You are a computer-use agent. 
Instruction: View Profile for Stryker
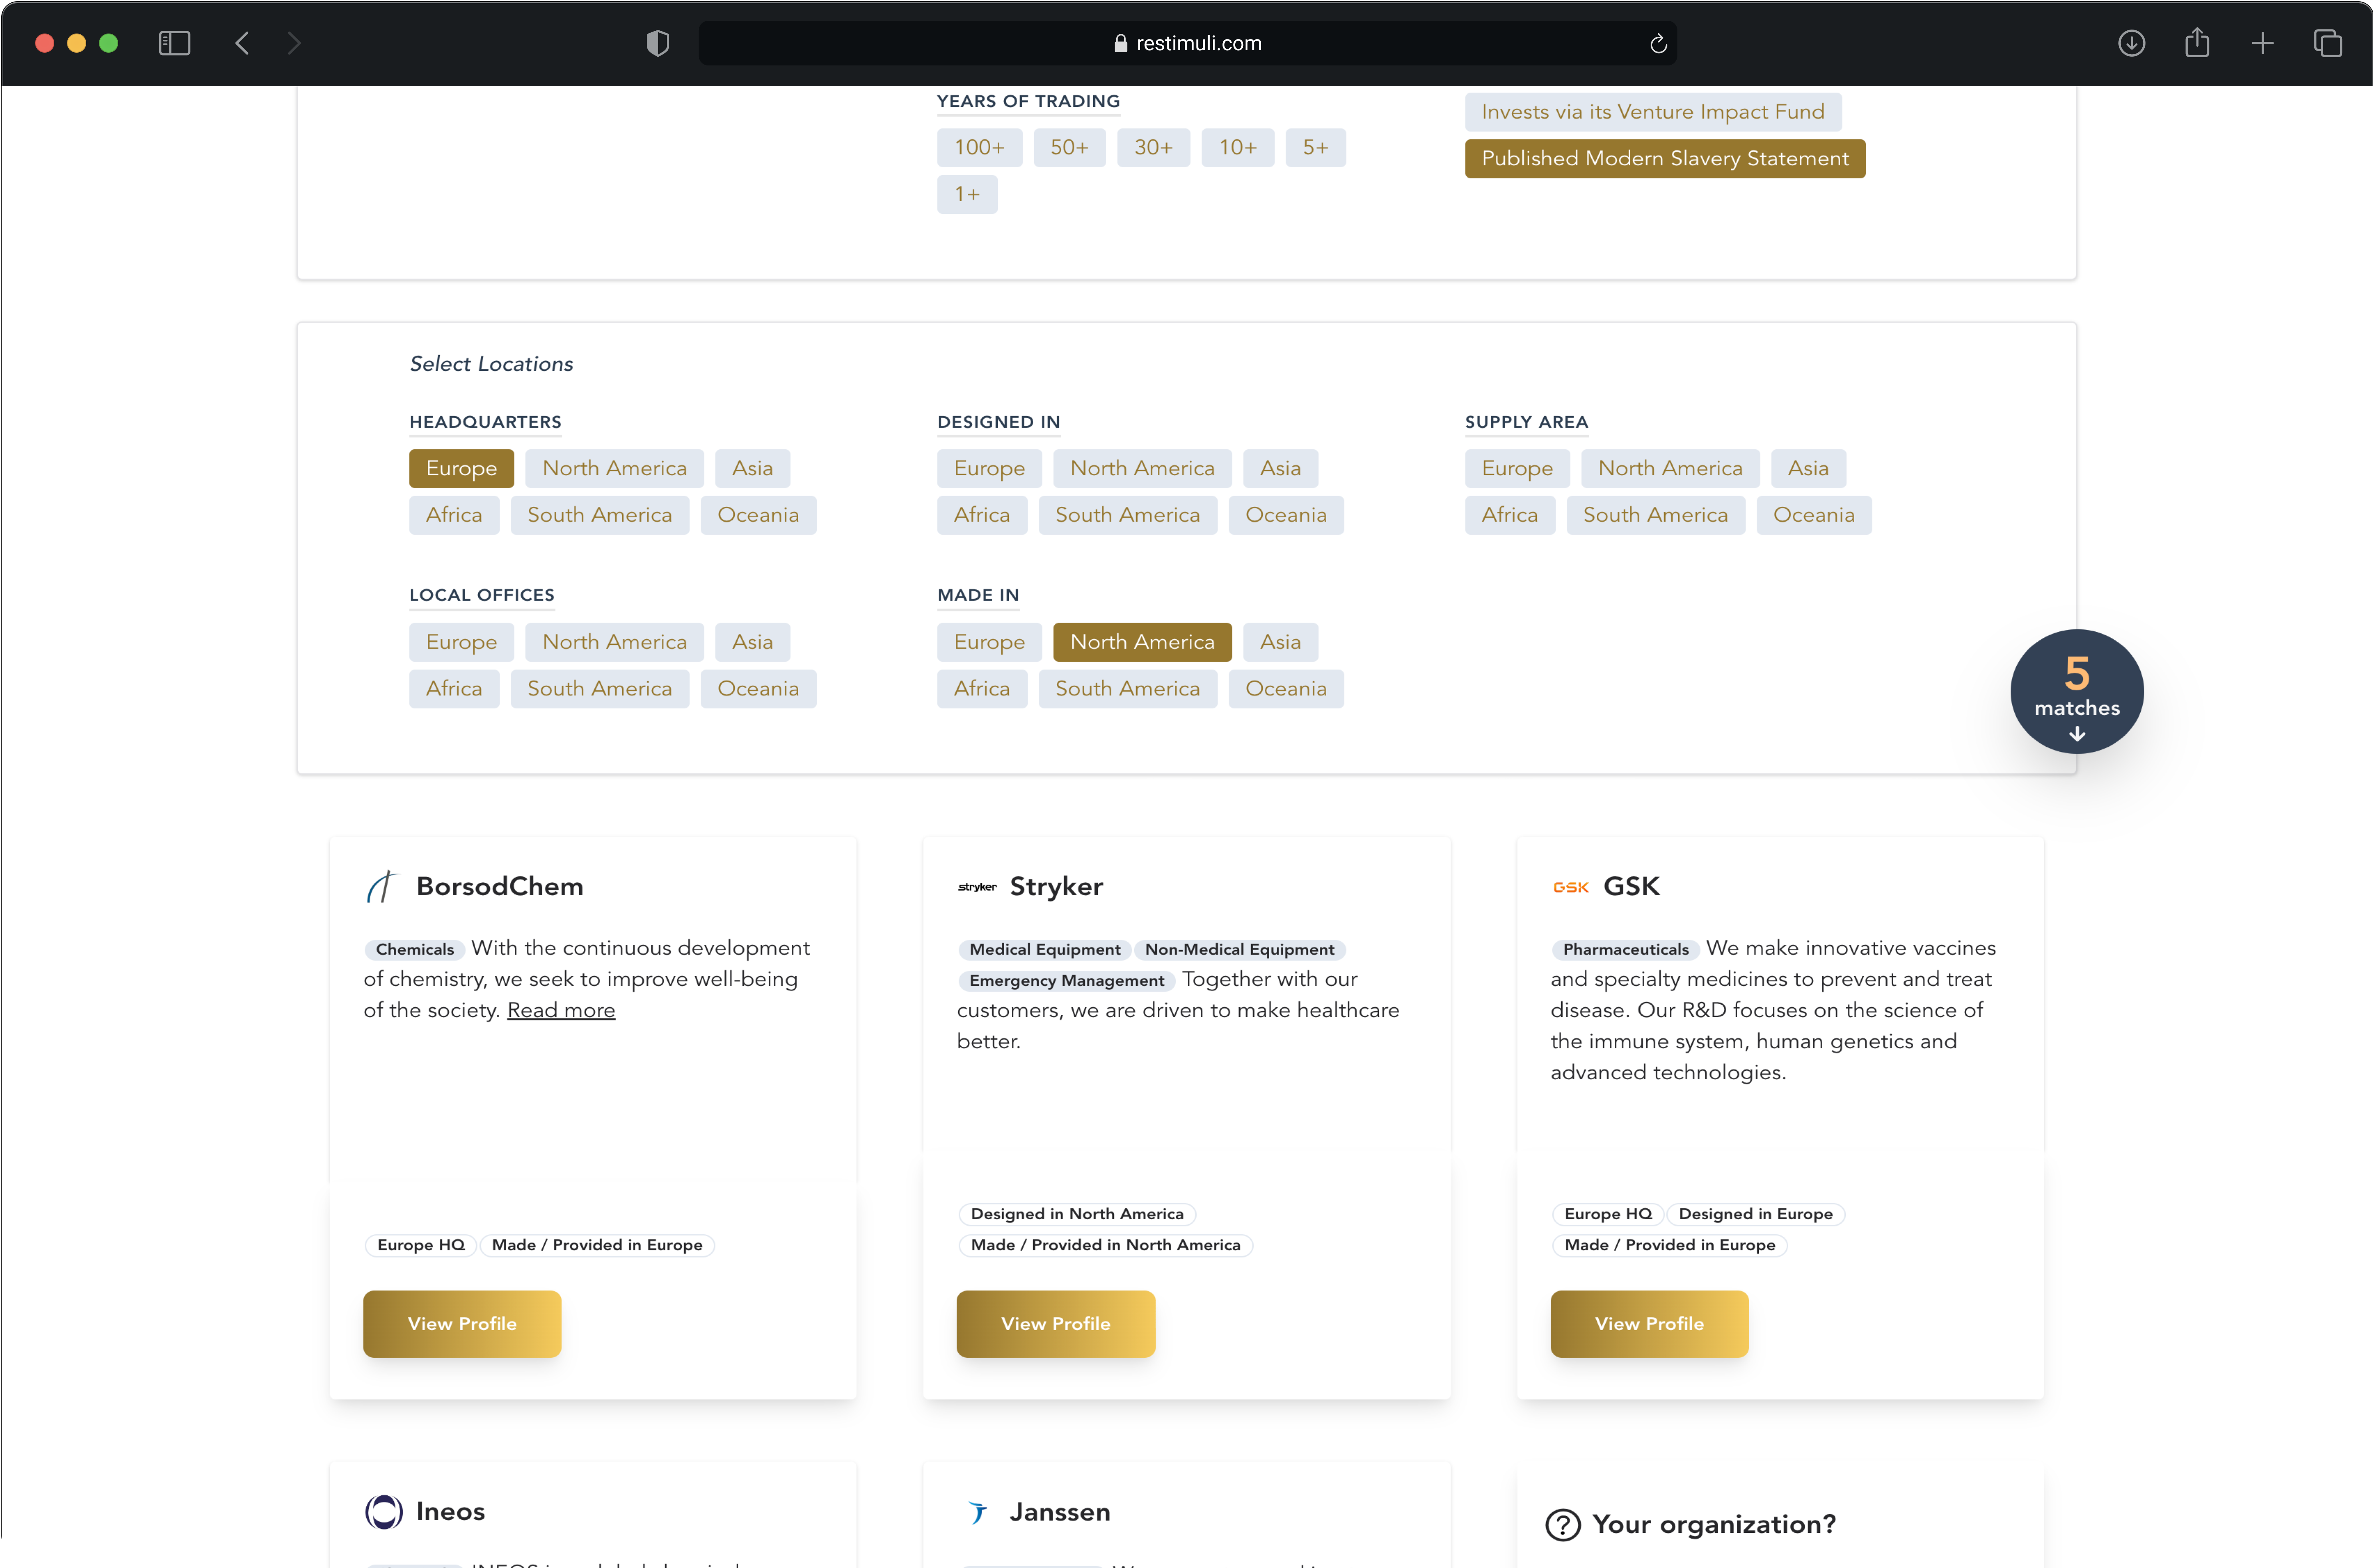coord(1056,1324)
